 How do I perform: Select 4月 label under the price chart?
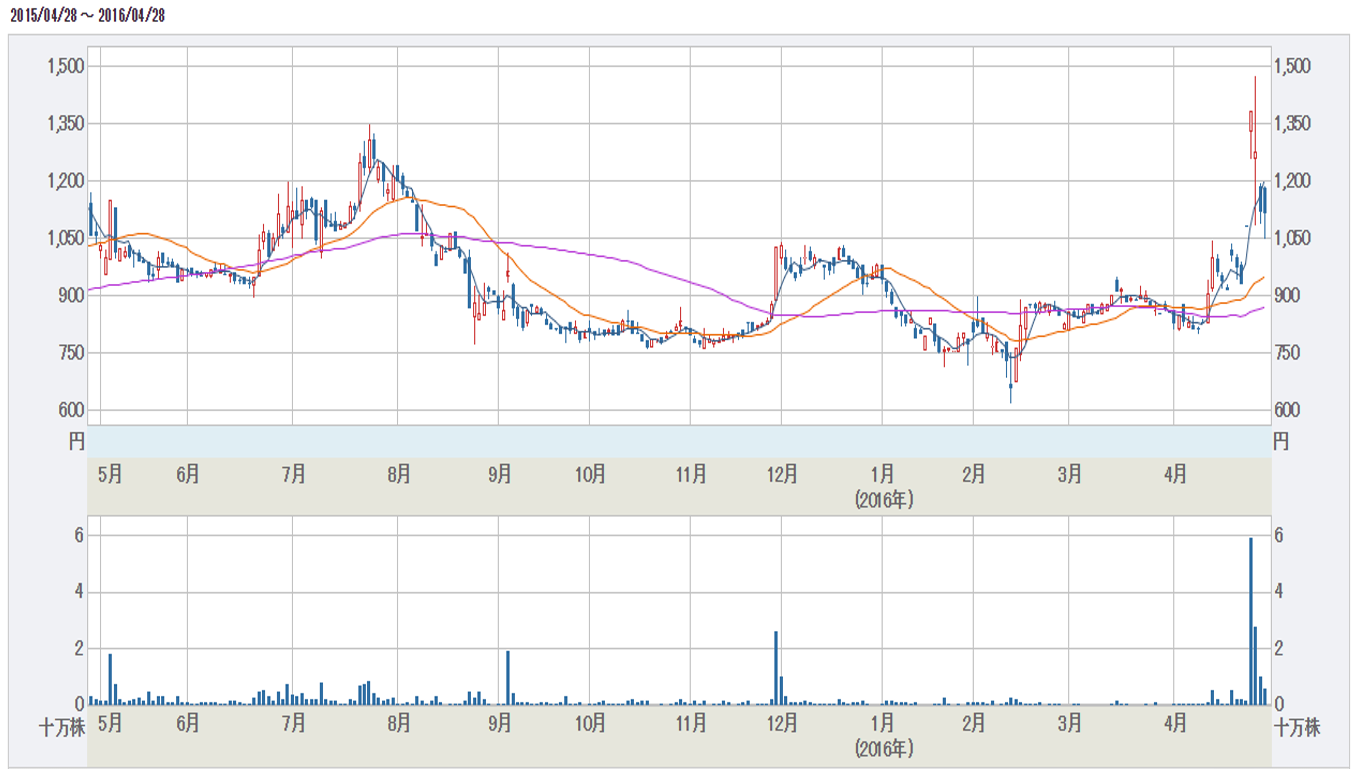click(x=1175, y=474)
